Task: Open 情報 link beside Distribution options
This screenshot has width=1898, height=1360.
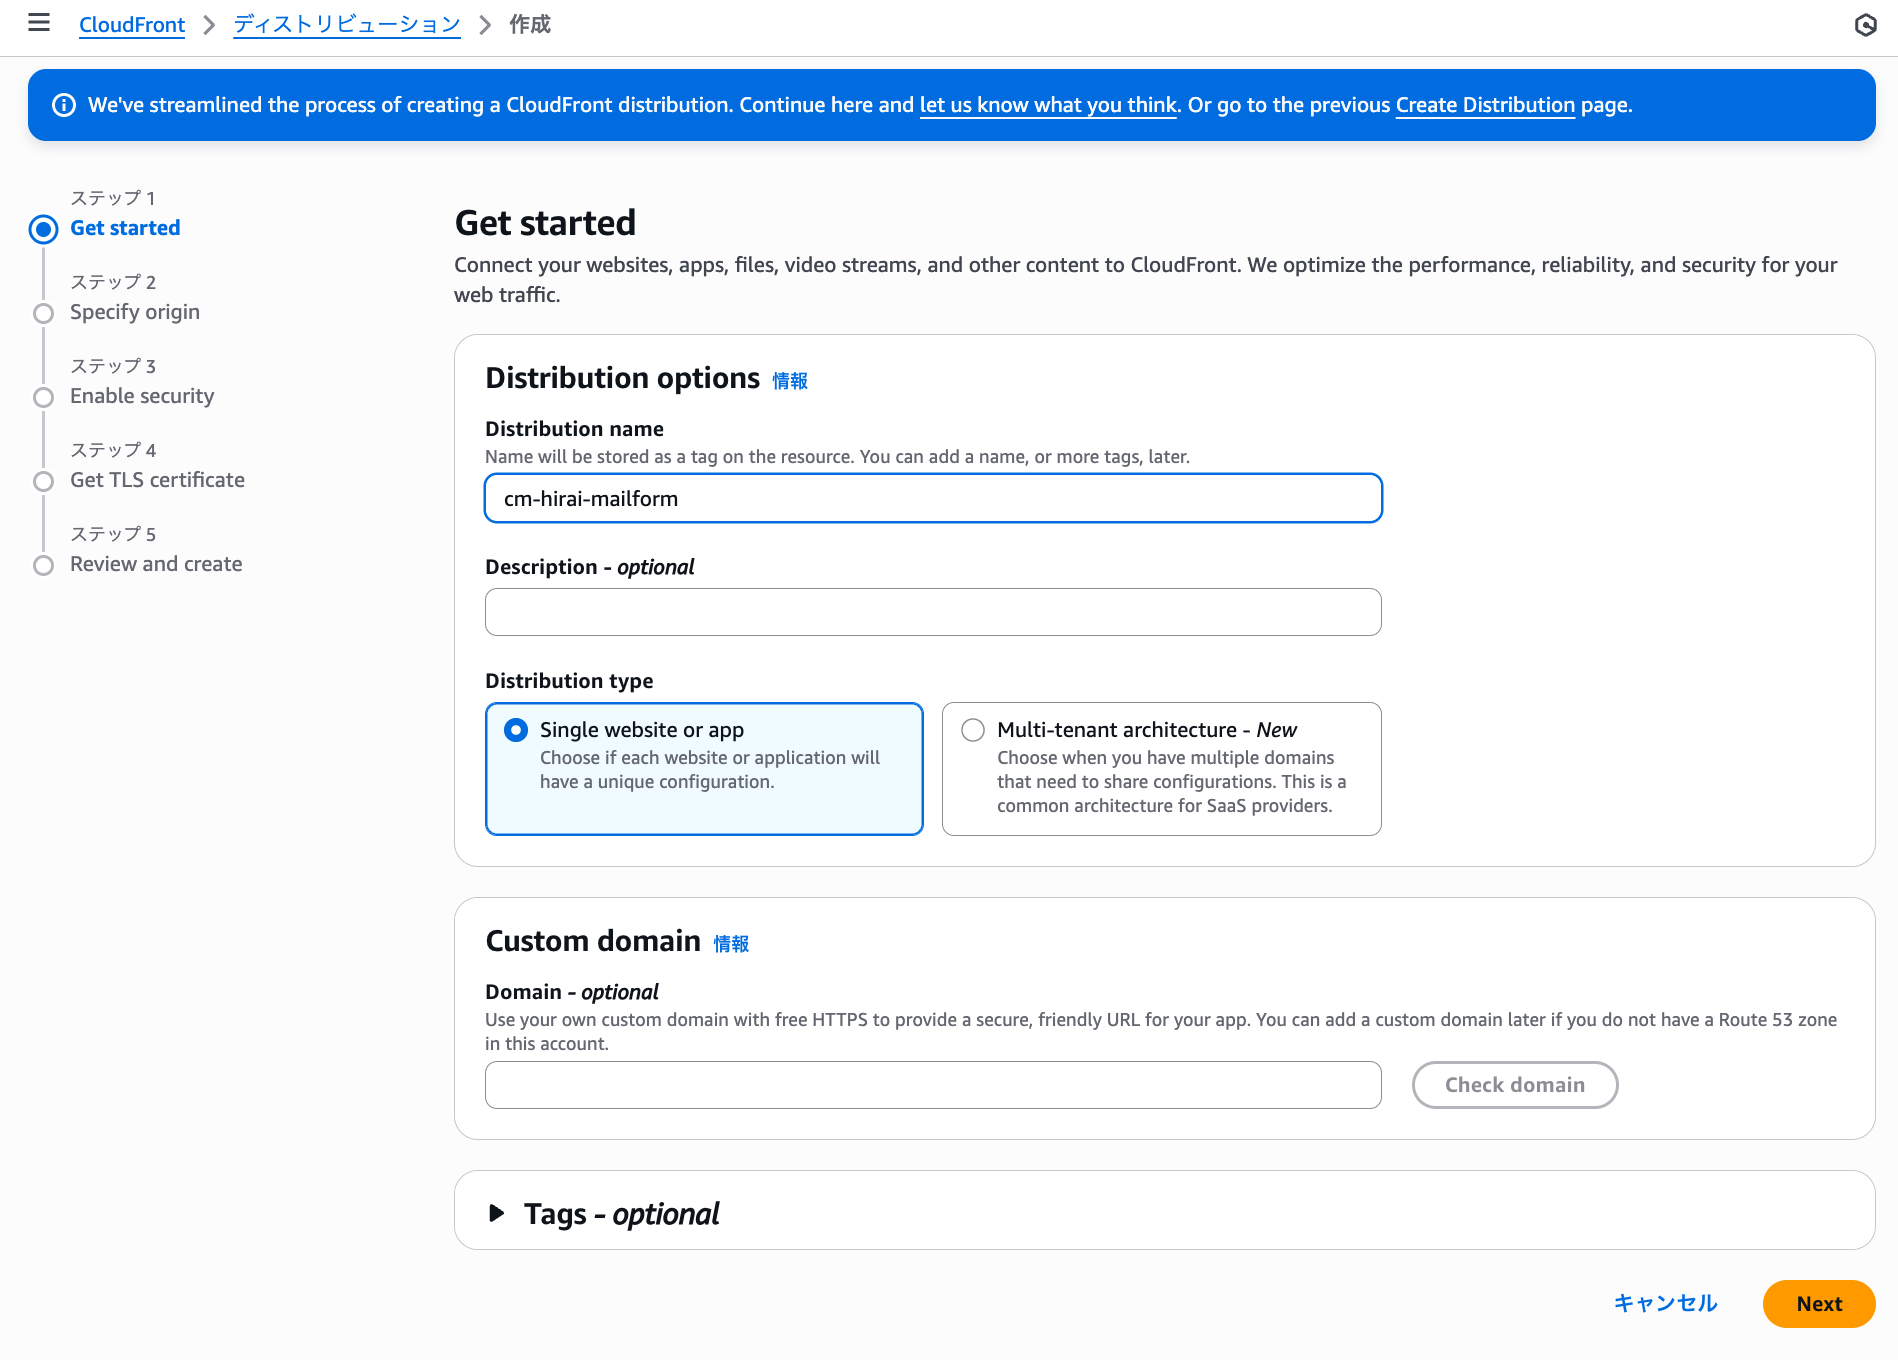Action: tap(790, 381)
